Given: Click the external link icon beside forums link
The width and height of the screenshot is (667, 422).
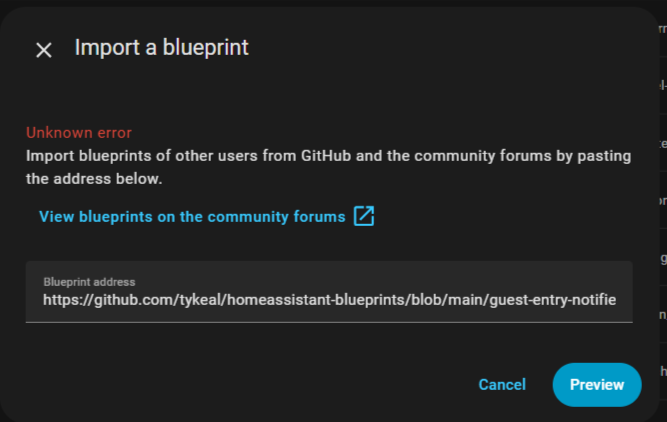Looking at the screenshot, I should [364, 216].
